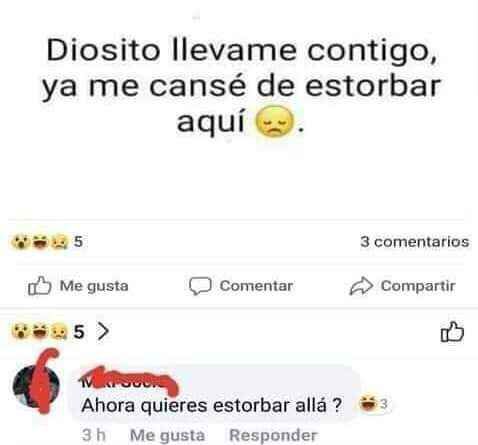Click the laughing reaction emoji next to comment

pos(367,404)
